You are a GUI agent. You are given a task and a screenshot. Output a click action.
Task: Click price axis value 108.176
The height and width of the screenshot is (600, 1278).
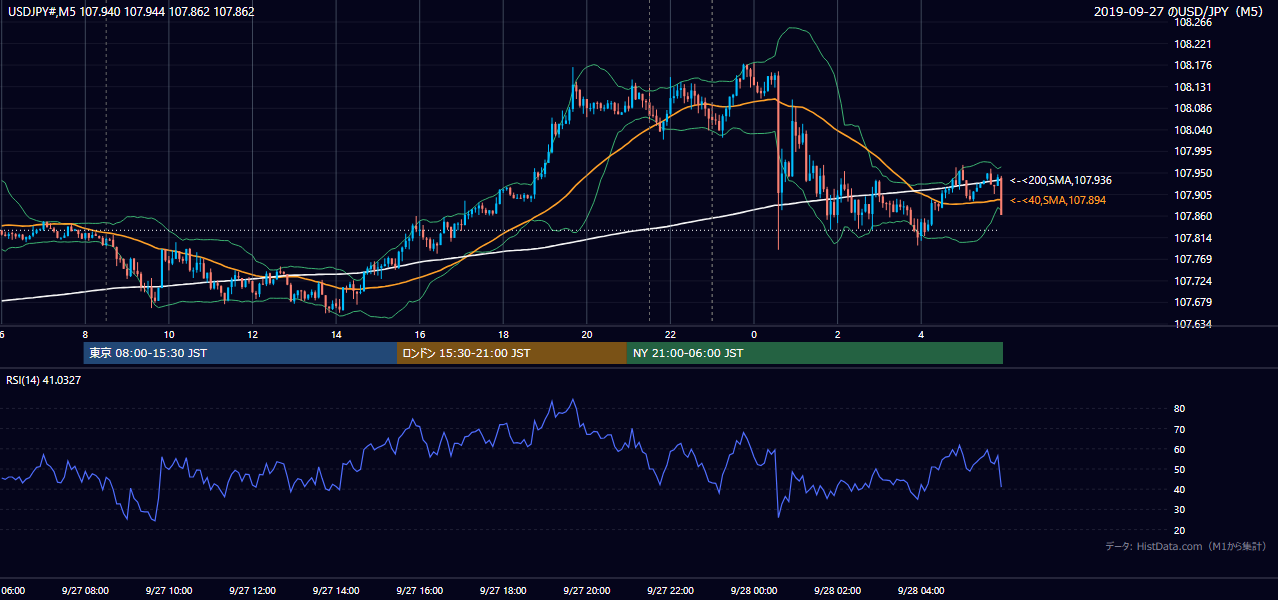point(1193,65)
